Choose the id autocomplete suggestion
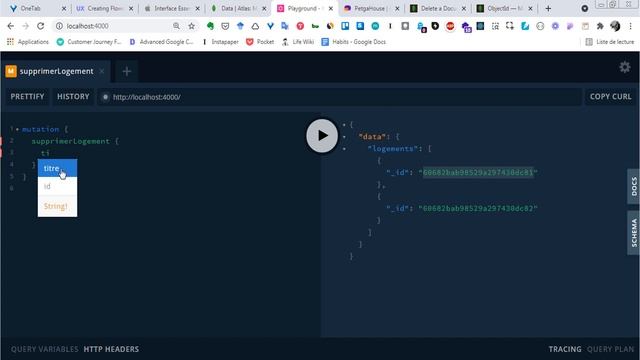This screenshot has width=640, height=360. pos(57,186)
